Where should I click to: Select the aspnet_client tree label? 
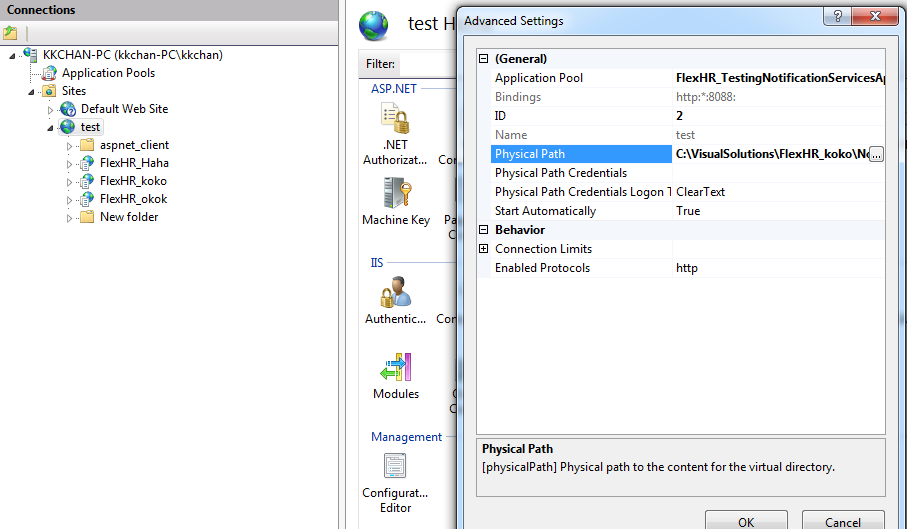click(x=134, y=145)
